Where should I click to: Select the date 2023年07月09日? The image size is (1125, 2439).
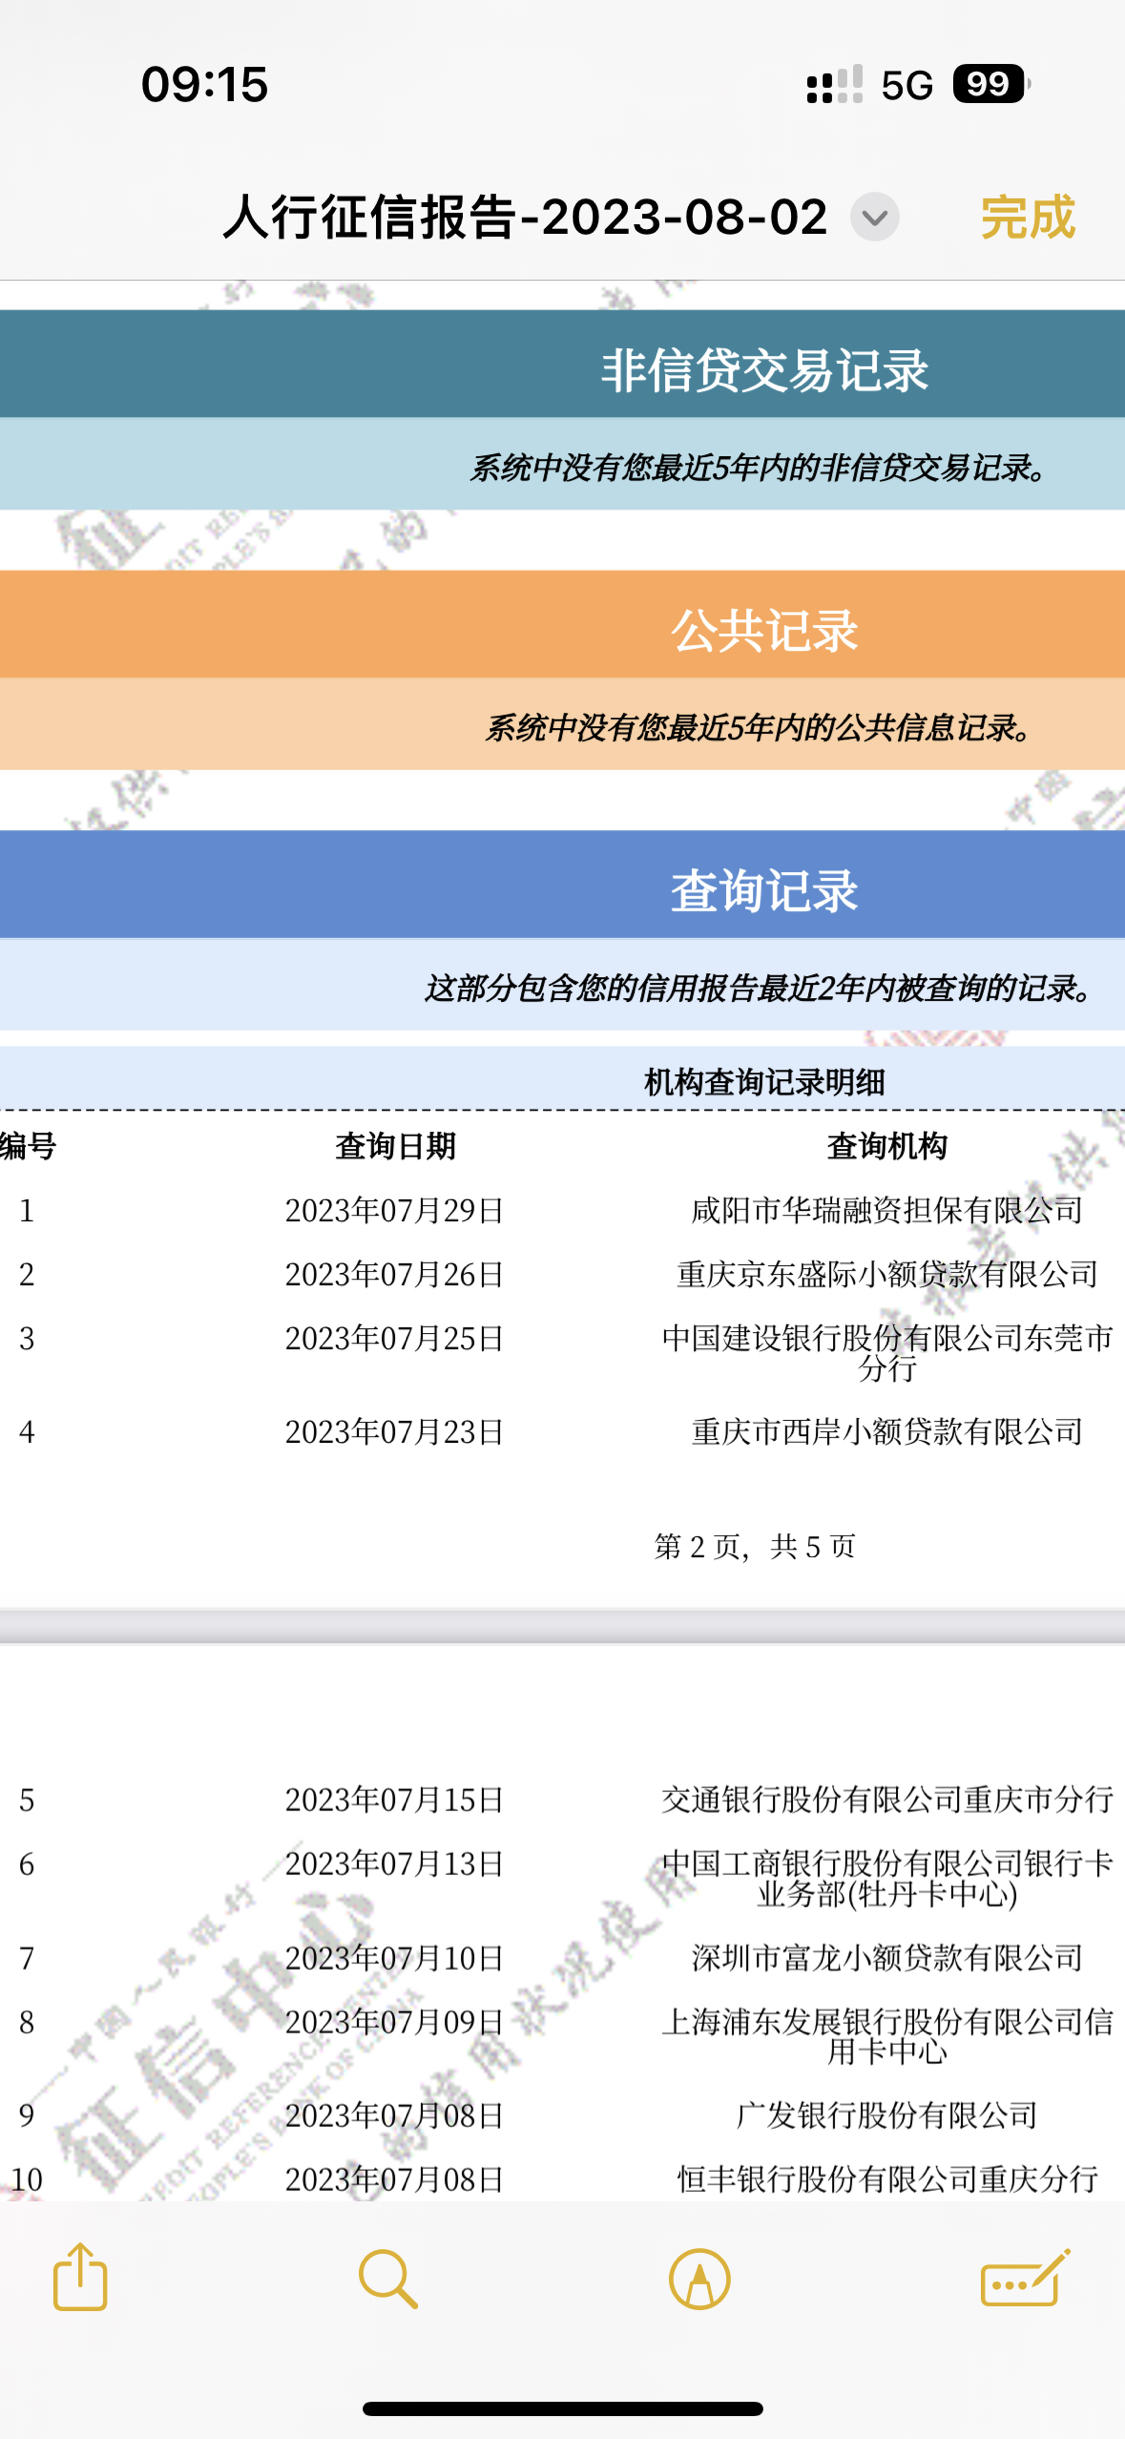[x=395, y=2022]
